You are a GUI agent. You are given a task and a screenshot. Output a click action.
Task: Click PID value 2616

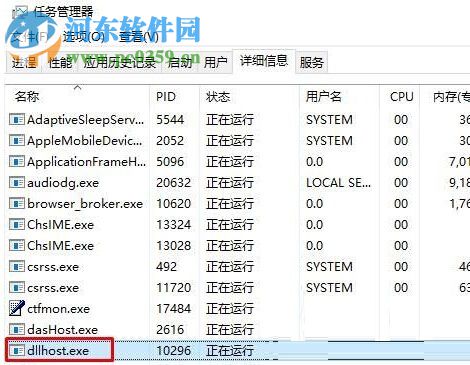point(170,330)
